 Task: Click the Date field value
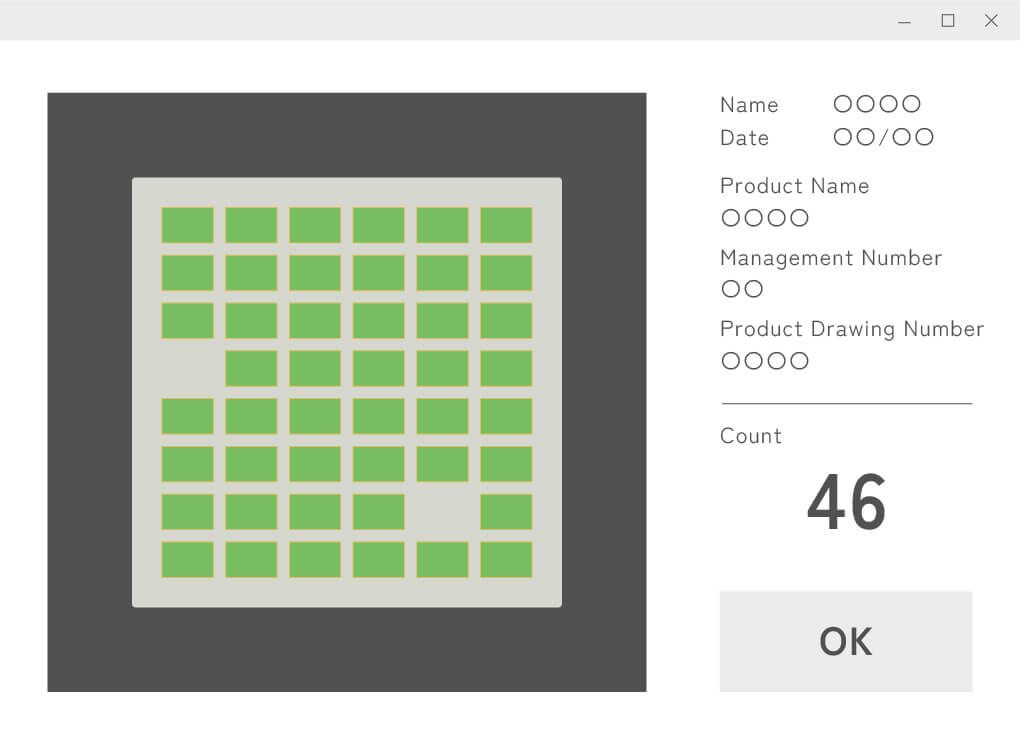pyautogui.click(x=883, y=137)
